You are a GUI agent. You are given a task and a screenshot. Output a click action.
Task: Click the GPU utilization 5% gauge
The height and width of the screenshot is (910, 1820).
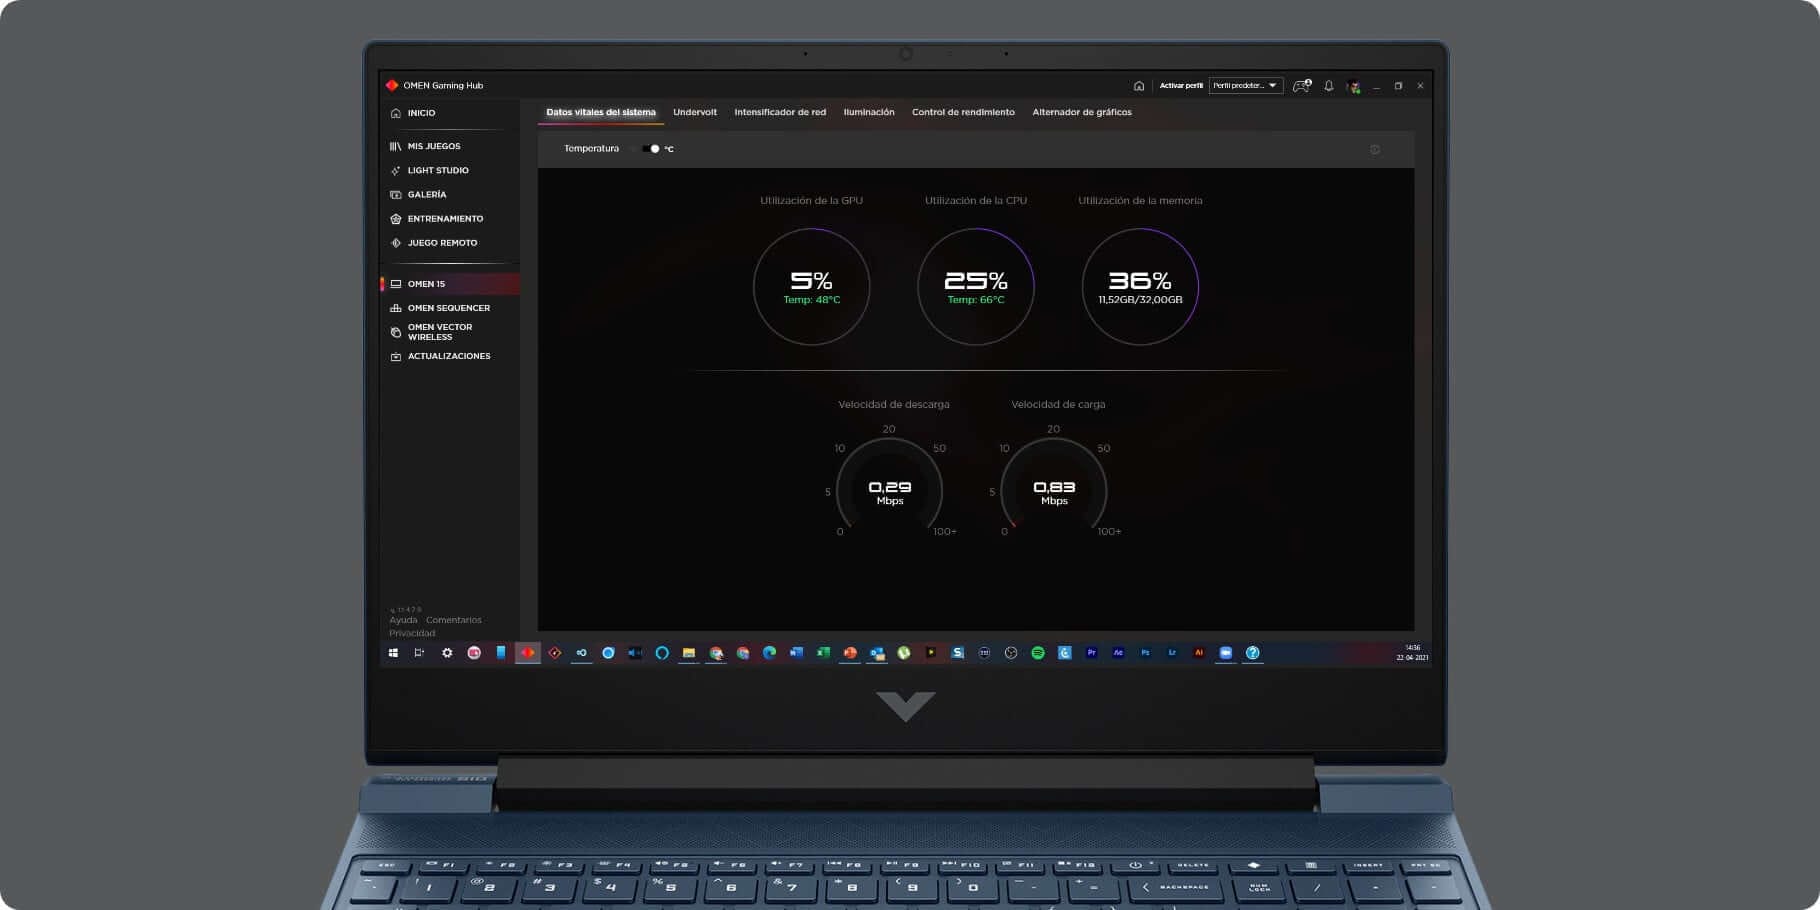tap(811, 287)
